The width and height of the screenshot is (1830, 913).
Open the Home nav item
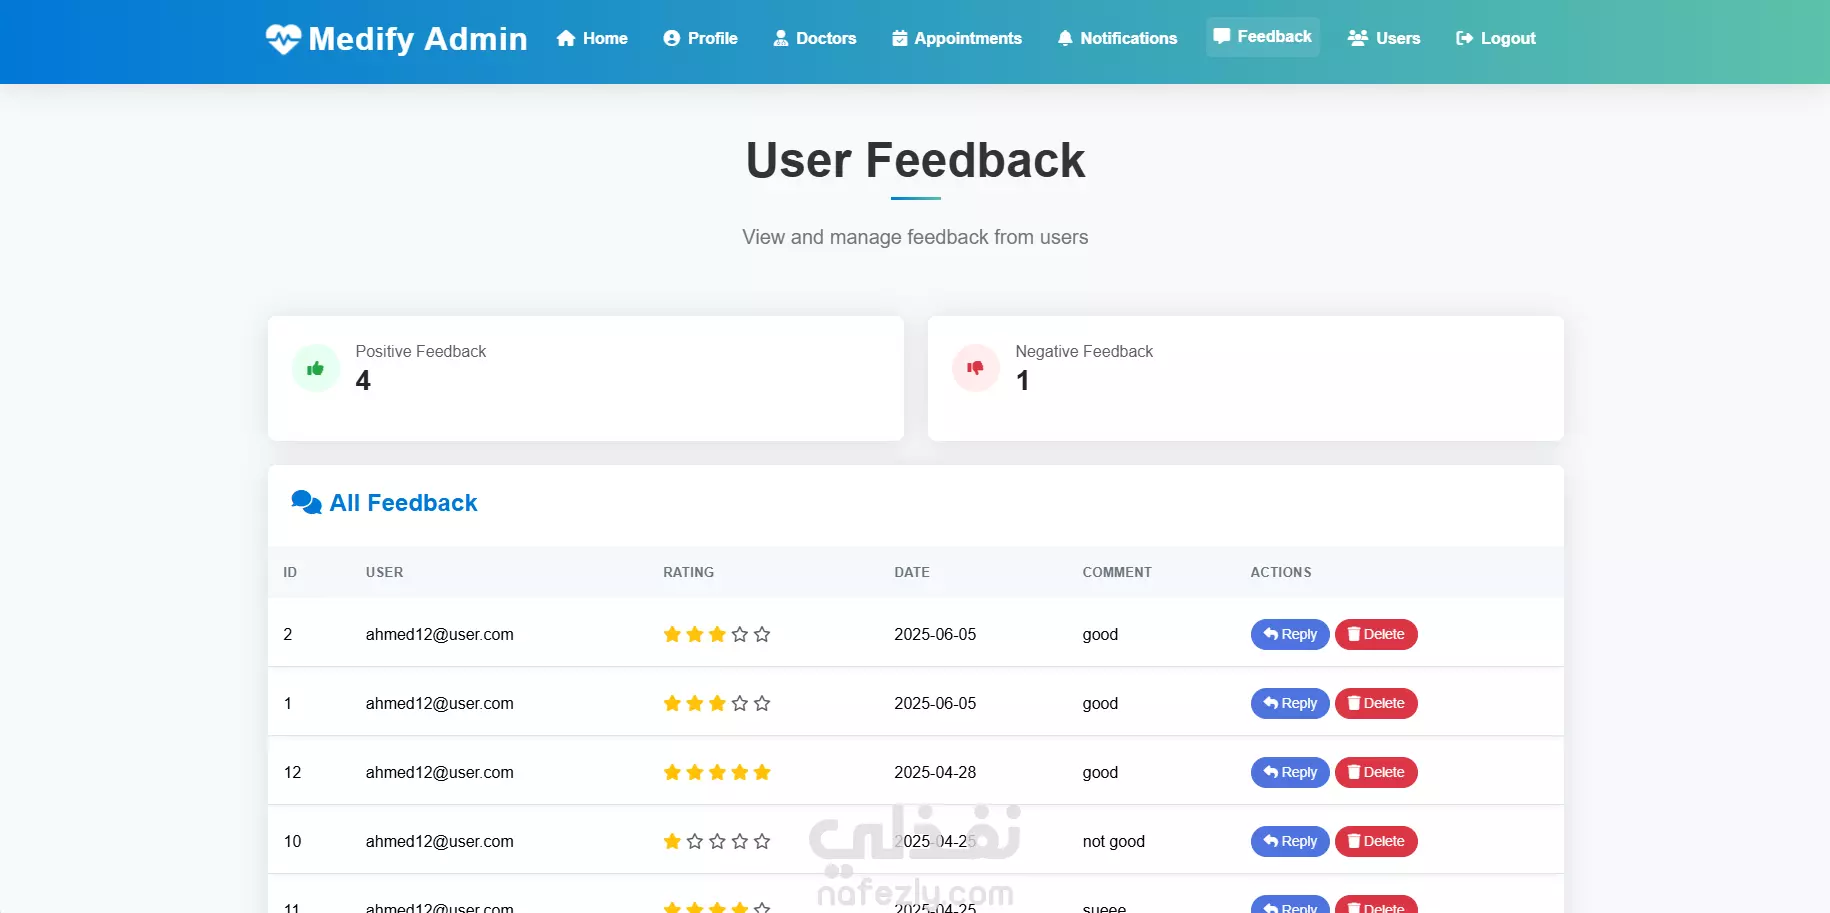tap(592, 38)
